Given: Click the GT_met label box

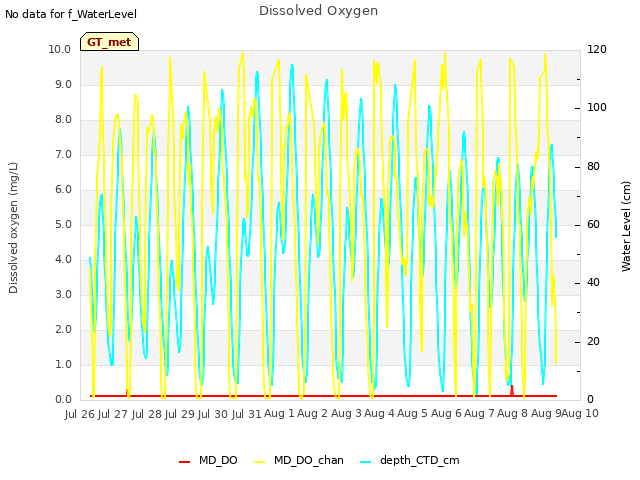Looking at the screenshot, I should [109, 42].
